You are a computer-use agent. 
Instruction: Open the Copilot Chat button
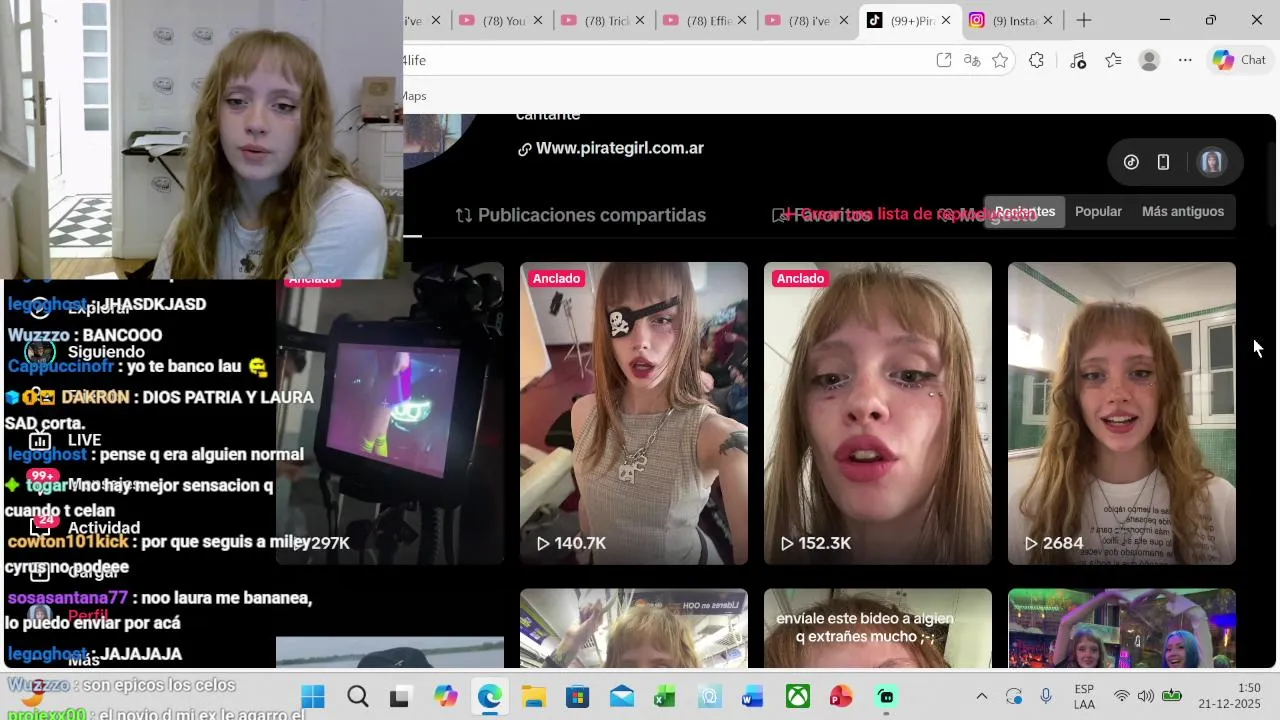1240,60
